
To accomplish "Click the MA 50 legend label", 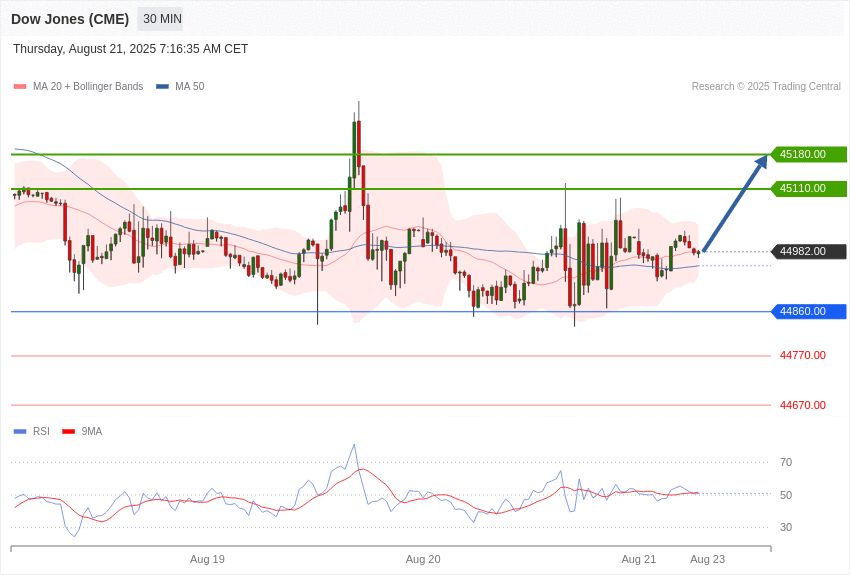I will (x=190, y=87).
